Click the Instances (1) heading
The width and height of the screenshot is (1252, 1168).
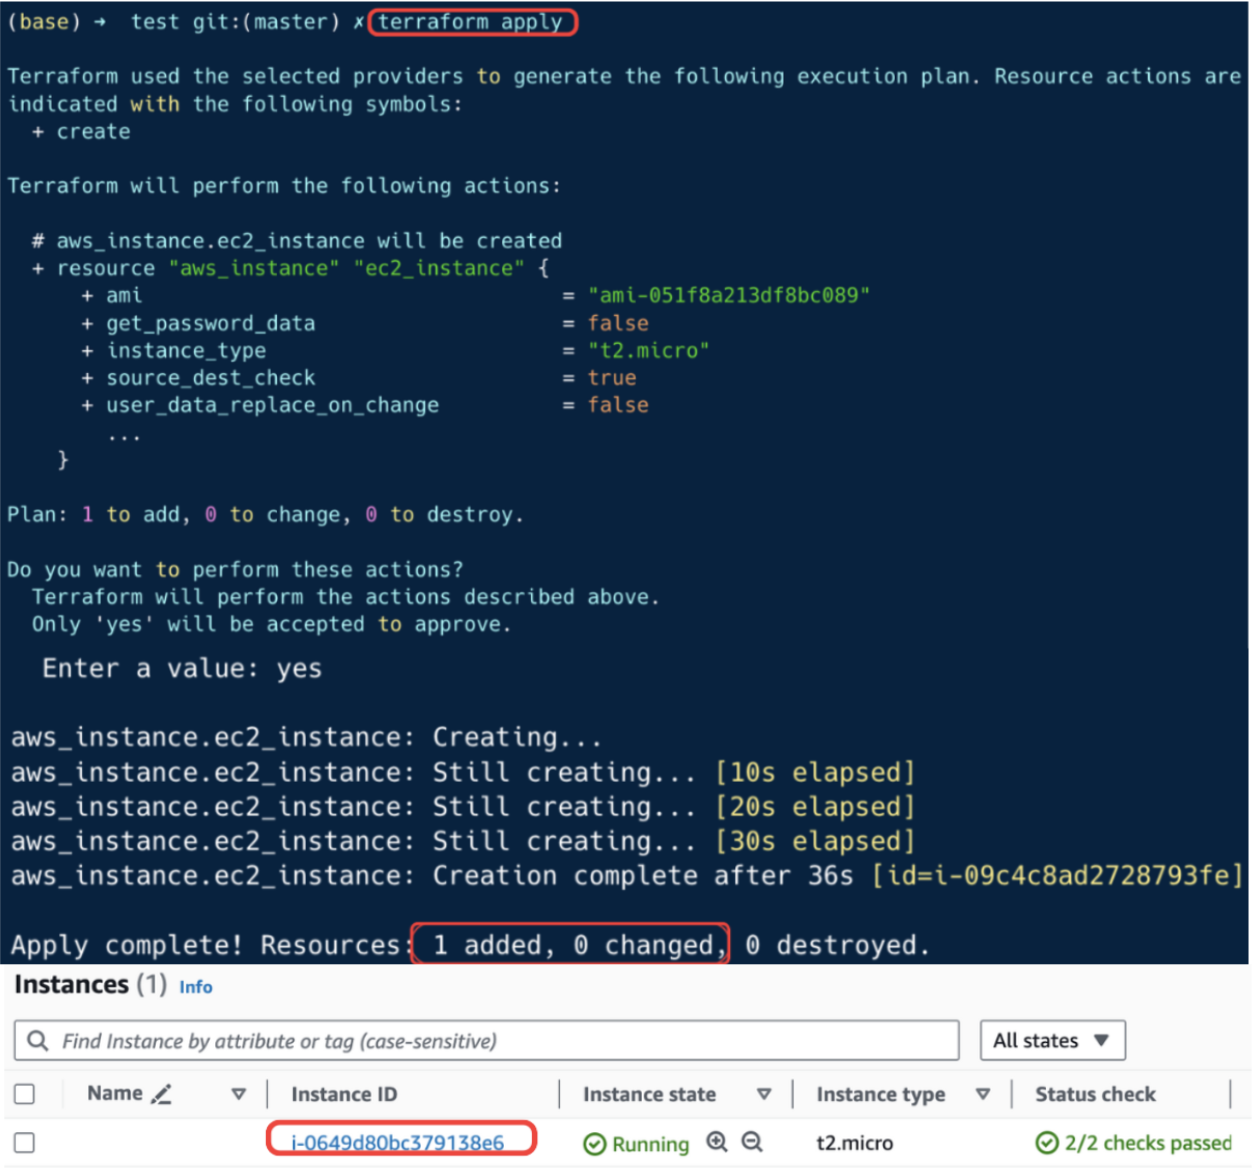[x=90, y=985]
